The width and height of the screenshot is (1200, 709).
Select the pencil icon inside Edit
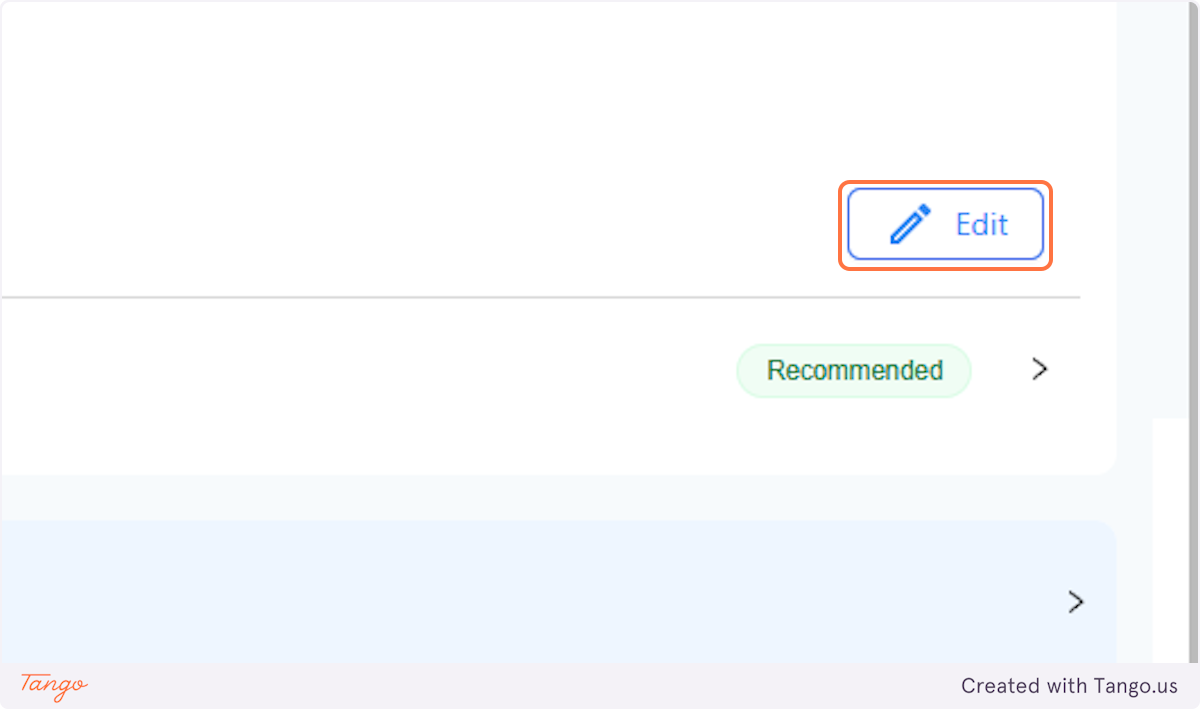pyautogui.click(x=910, y=224)
